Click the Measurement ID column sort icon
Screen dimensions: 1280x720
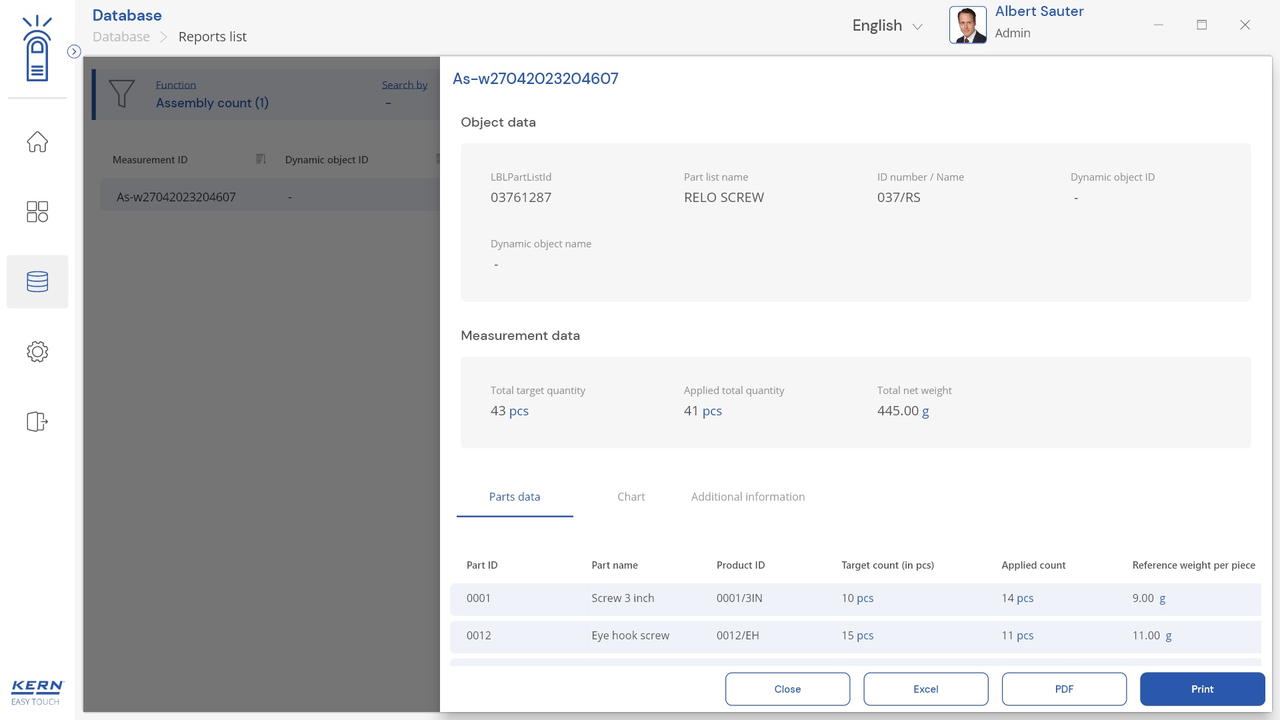coord(261,159)
